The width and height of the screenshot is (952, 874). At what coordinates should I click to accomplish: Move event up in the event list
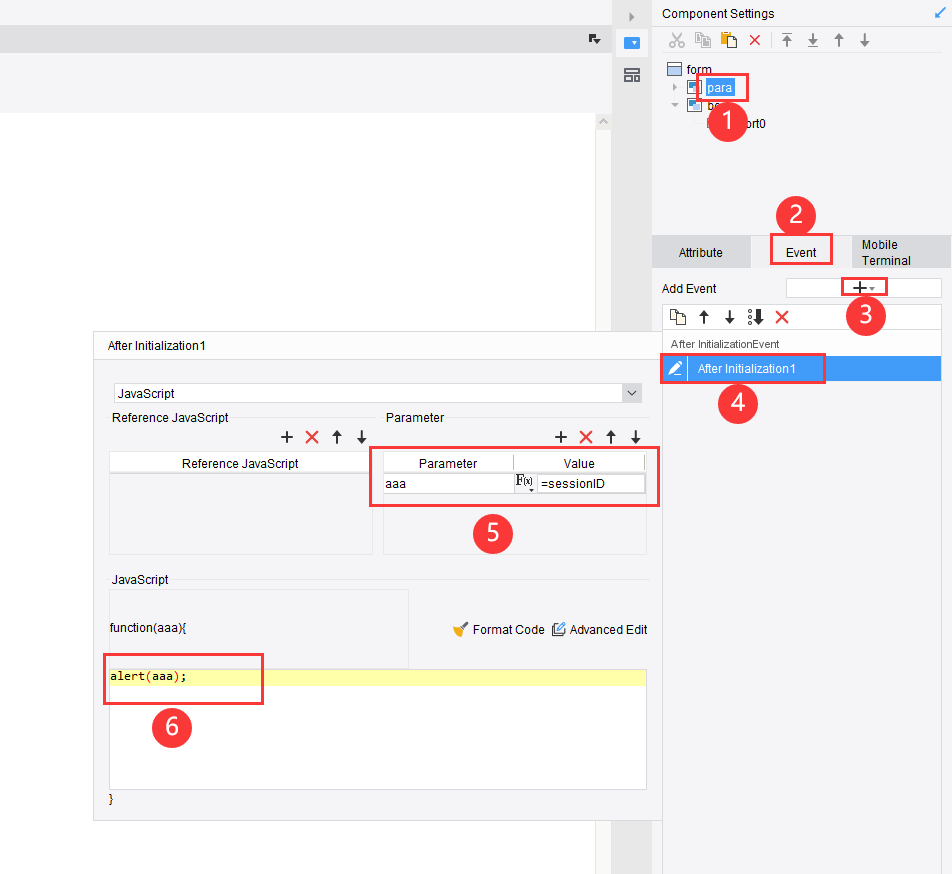tap(704, 317)
